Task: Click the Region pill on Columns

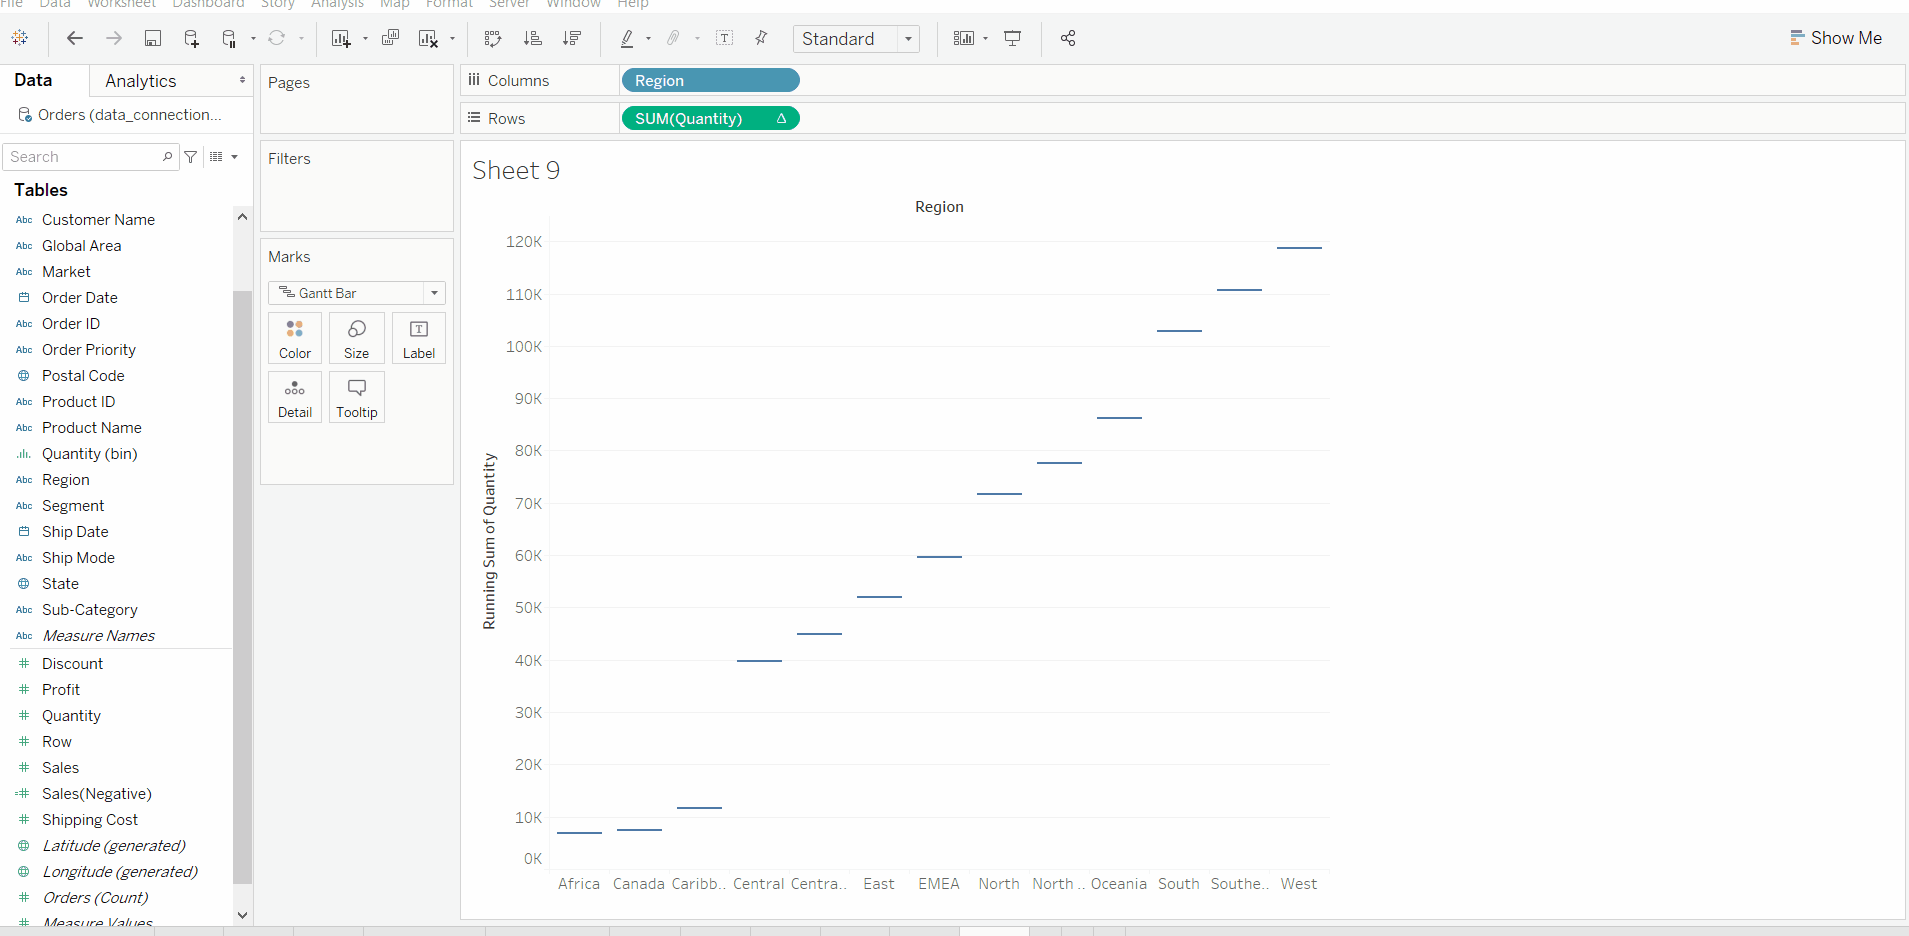Action: tap(711, 81)
